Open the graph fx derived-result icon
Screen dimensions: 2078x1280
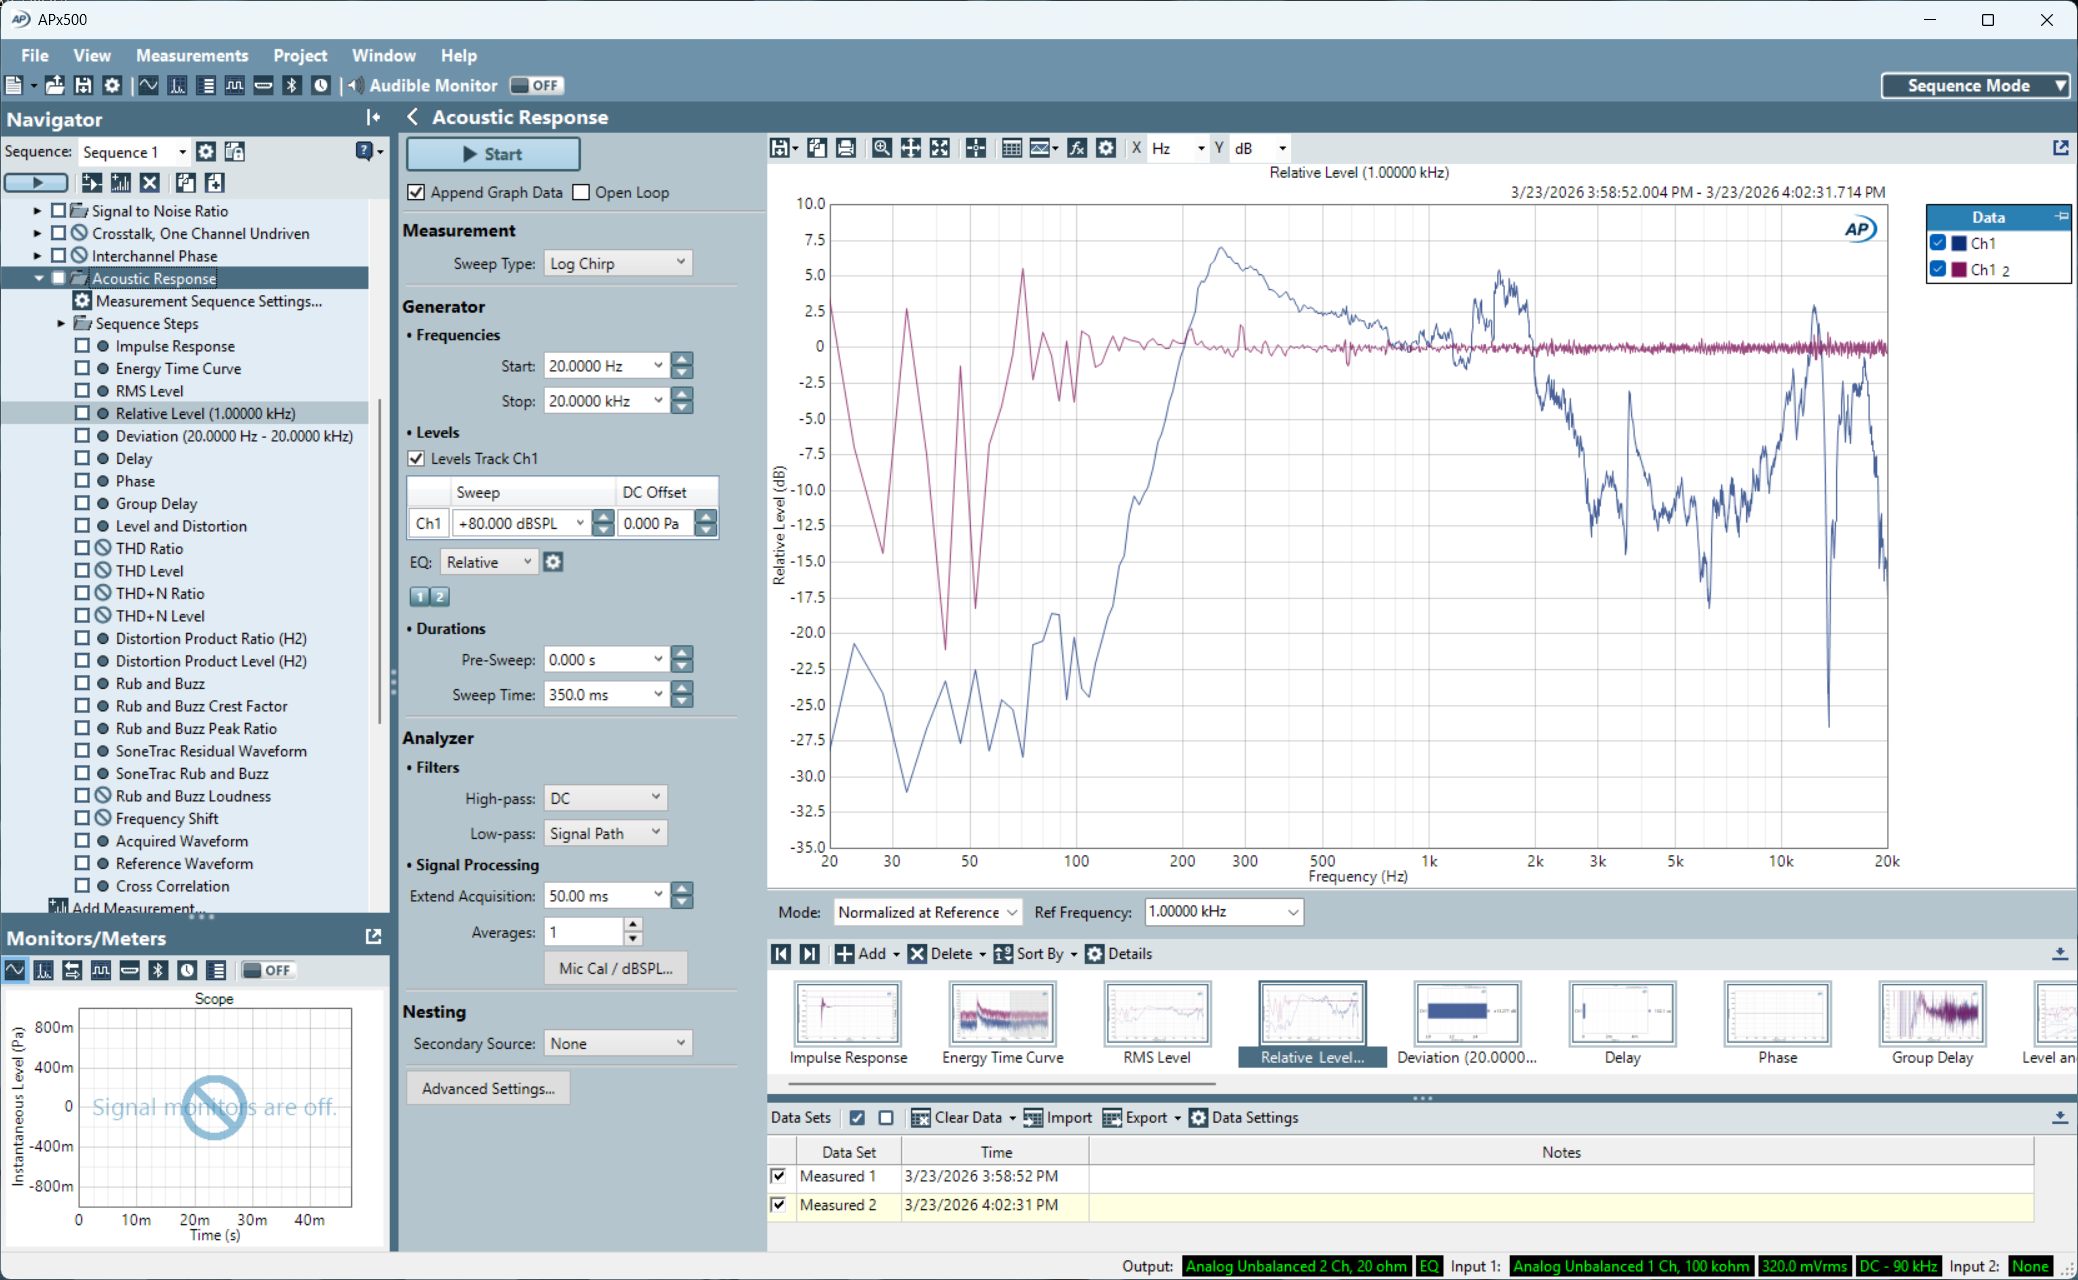coord(1076,148)
